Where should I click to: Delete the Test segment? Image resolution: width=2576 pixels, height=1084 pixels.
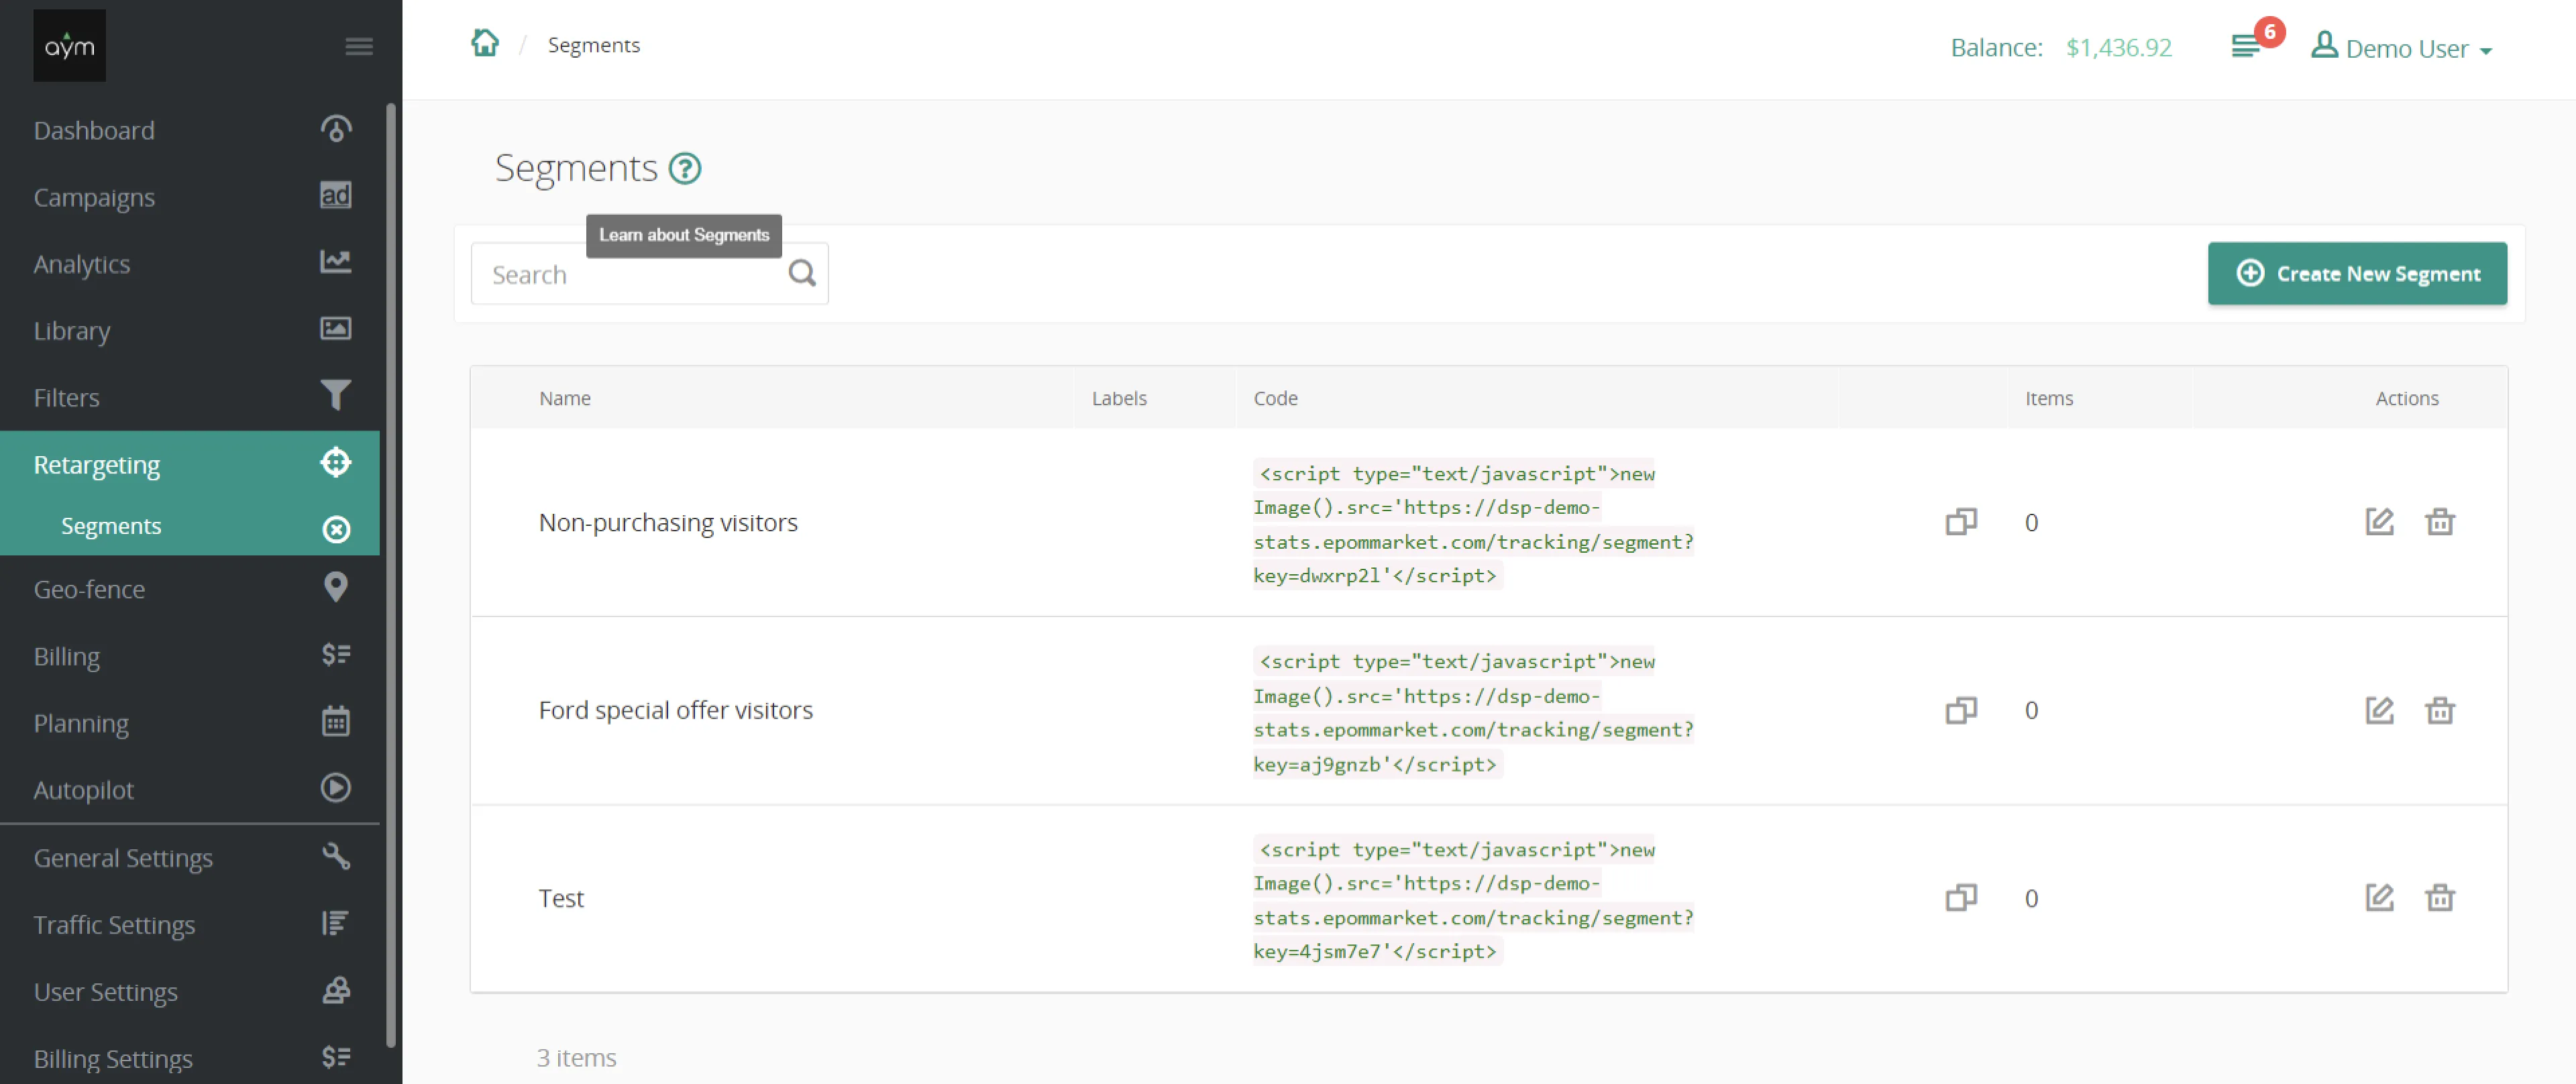2440,898
